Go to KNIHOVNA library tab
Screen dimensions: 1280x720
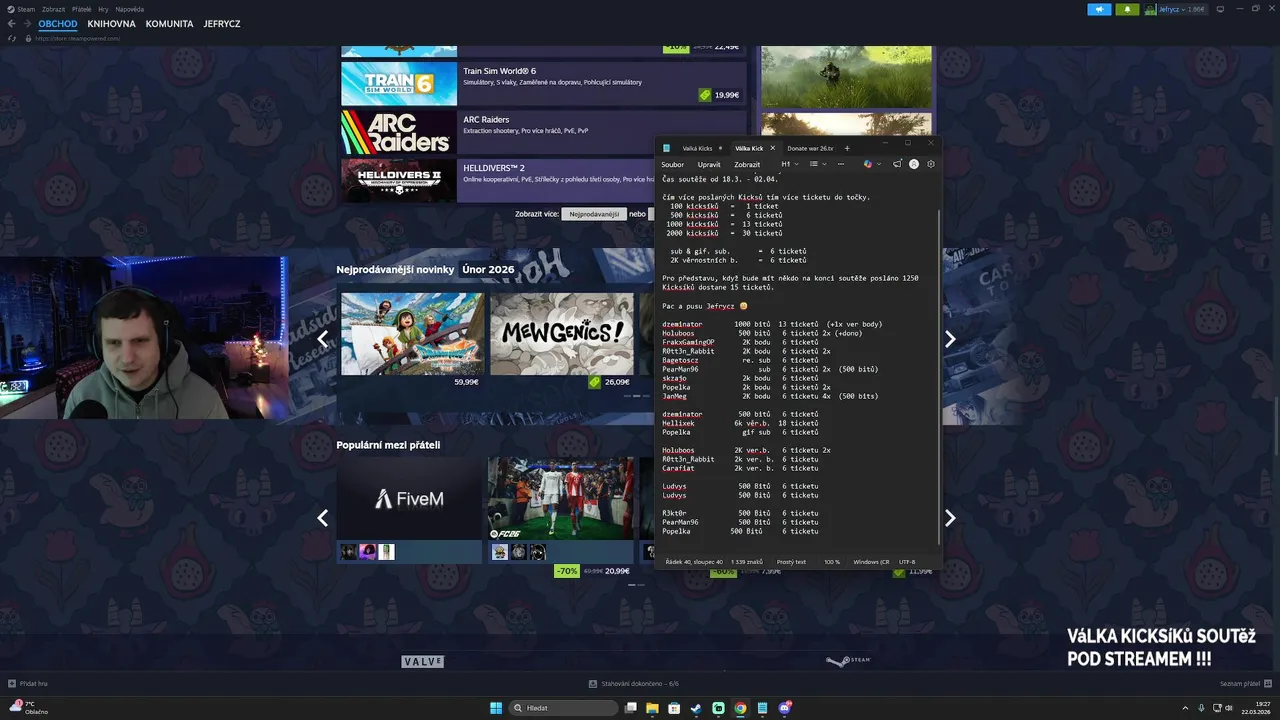111,23
